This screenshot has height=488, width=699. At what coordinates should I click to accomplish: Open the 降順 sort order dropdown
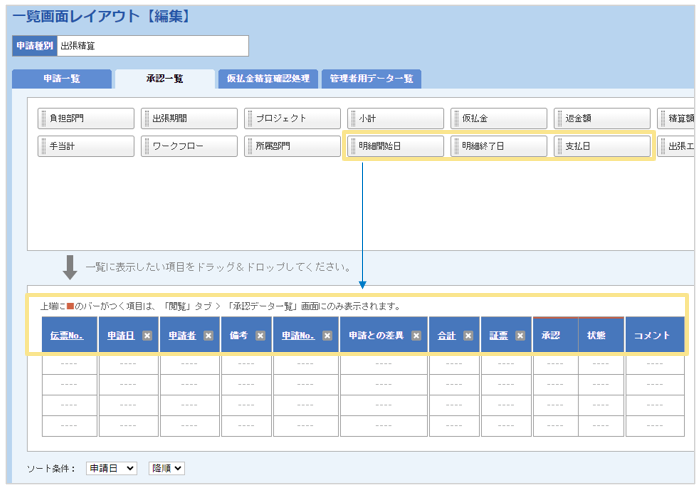tap(167, 468)
